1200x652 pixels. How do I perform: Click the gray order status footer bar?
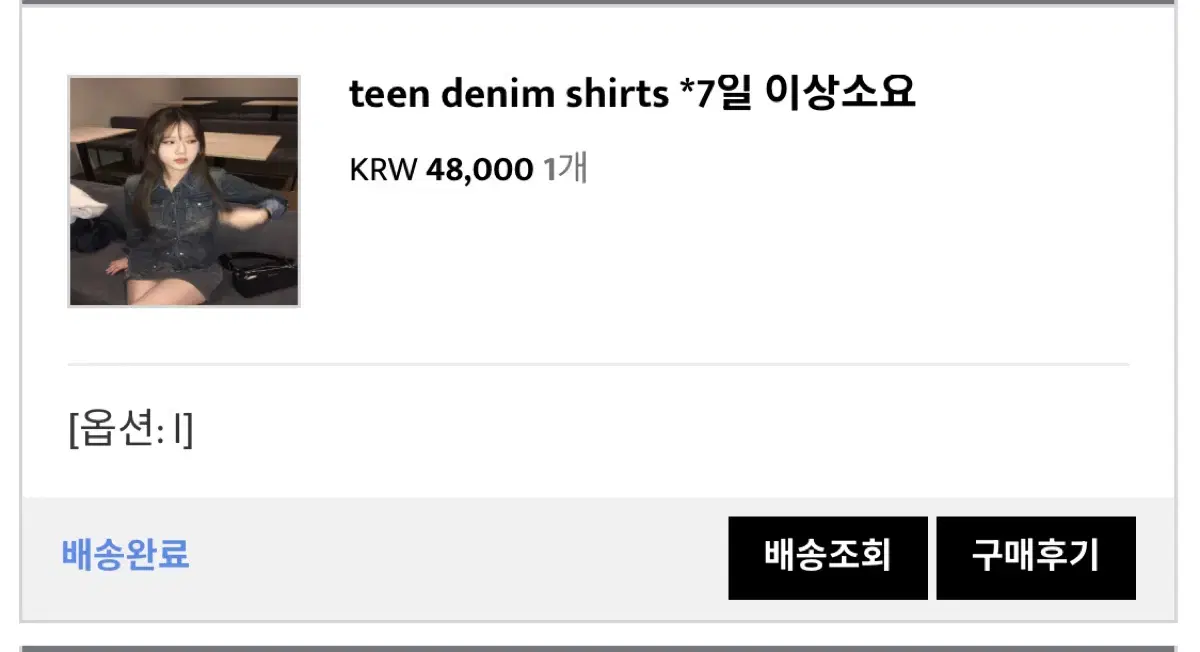(x=598, y=559)
